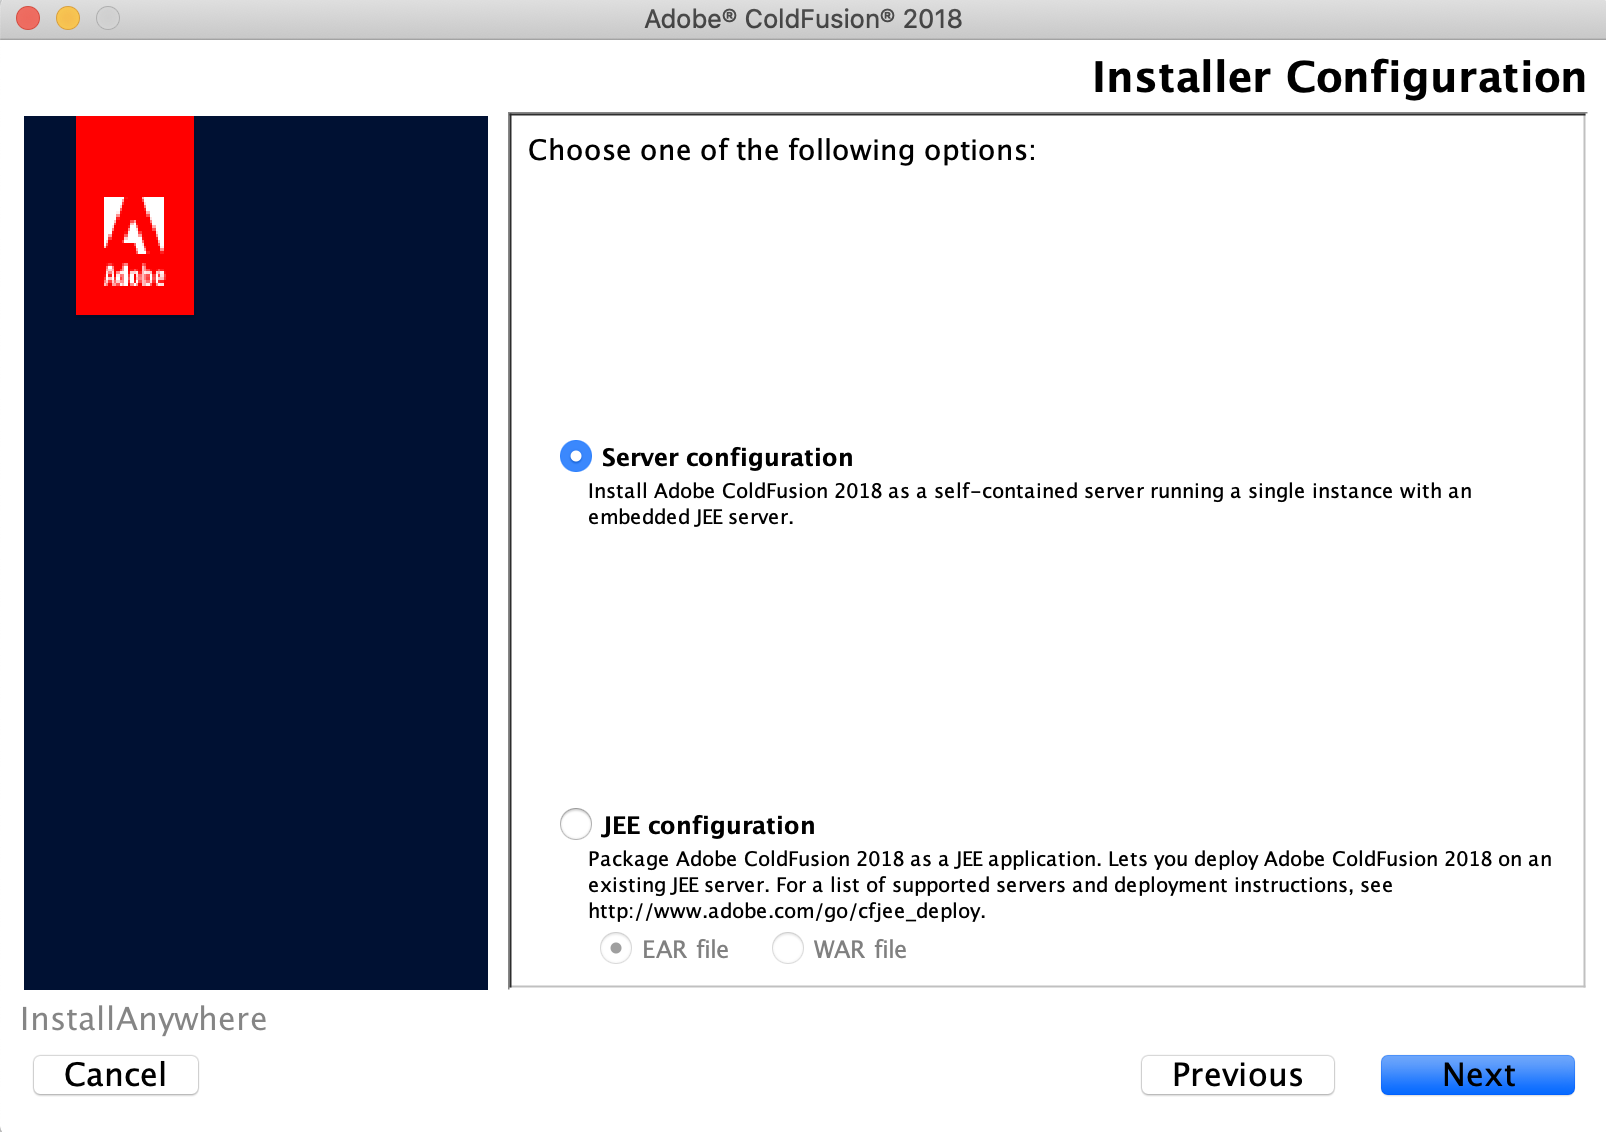1606x1132 pixels.
Task: Click the InstallAnywhere label
Action: click(144, 1019)
